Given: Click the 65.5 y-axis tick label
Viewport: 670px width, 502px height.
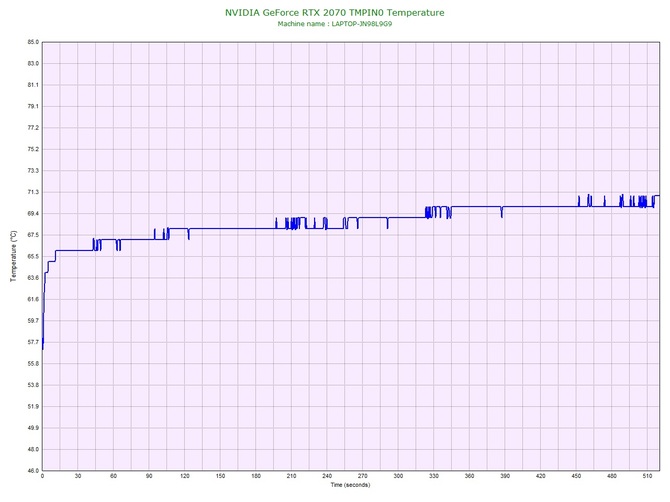Looking at the screenshot, I should click(33, 256).
